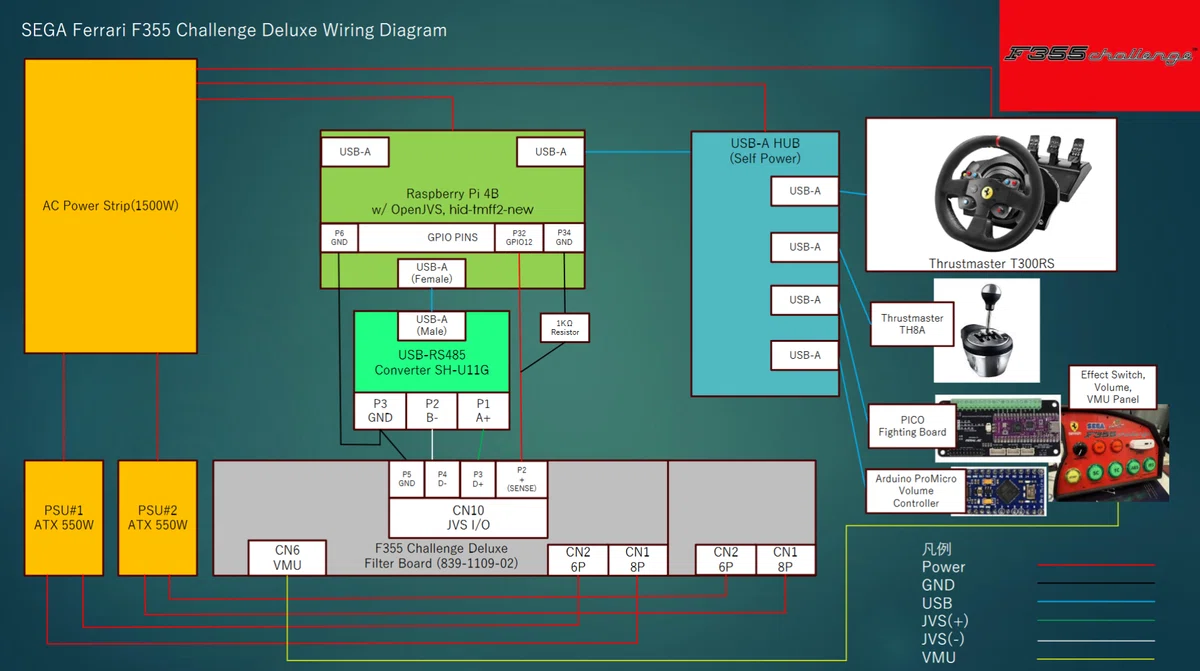Click the red Power legend line sample
The height and width of the screenshot is (671, 1200).
tap(1095, 566)
